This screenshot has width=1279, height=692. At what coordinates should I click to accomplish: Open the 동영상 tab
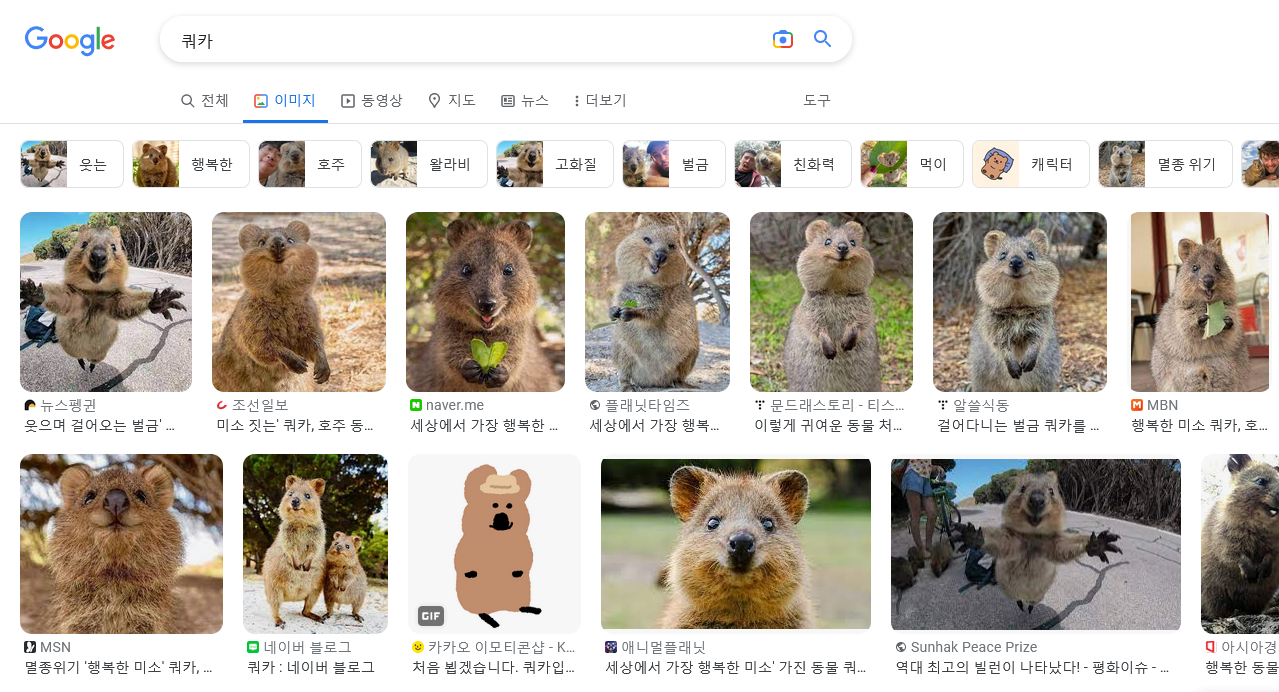[372, 101]
